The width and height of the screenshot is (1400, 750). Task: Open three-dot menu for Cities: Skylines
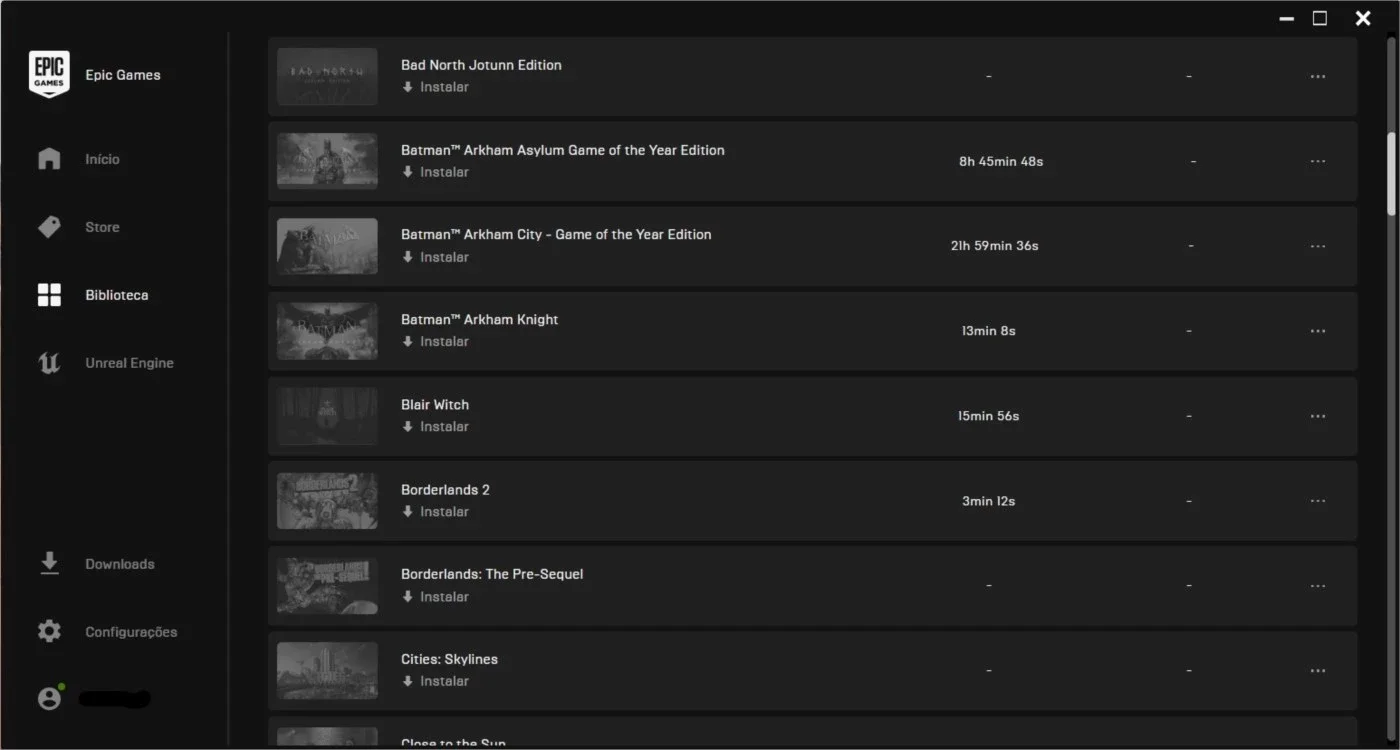1318,671
